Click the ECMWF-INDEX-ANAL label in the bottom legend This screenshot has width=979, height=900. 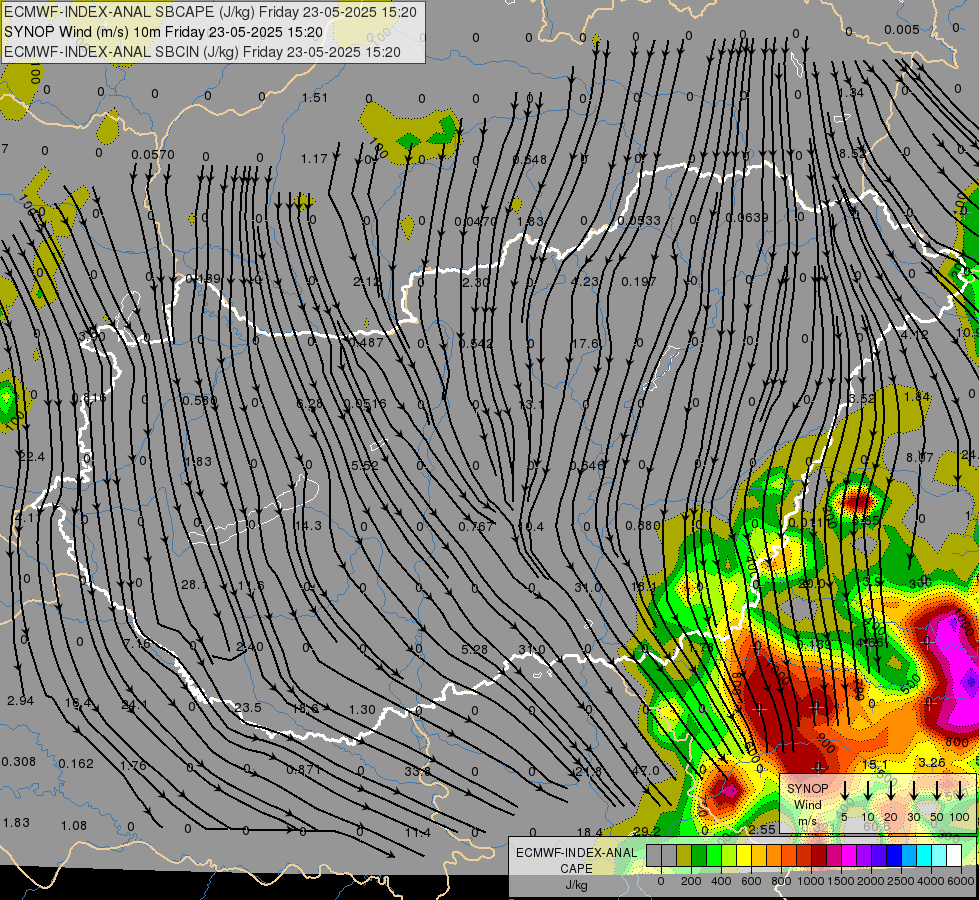click(576, 853)
